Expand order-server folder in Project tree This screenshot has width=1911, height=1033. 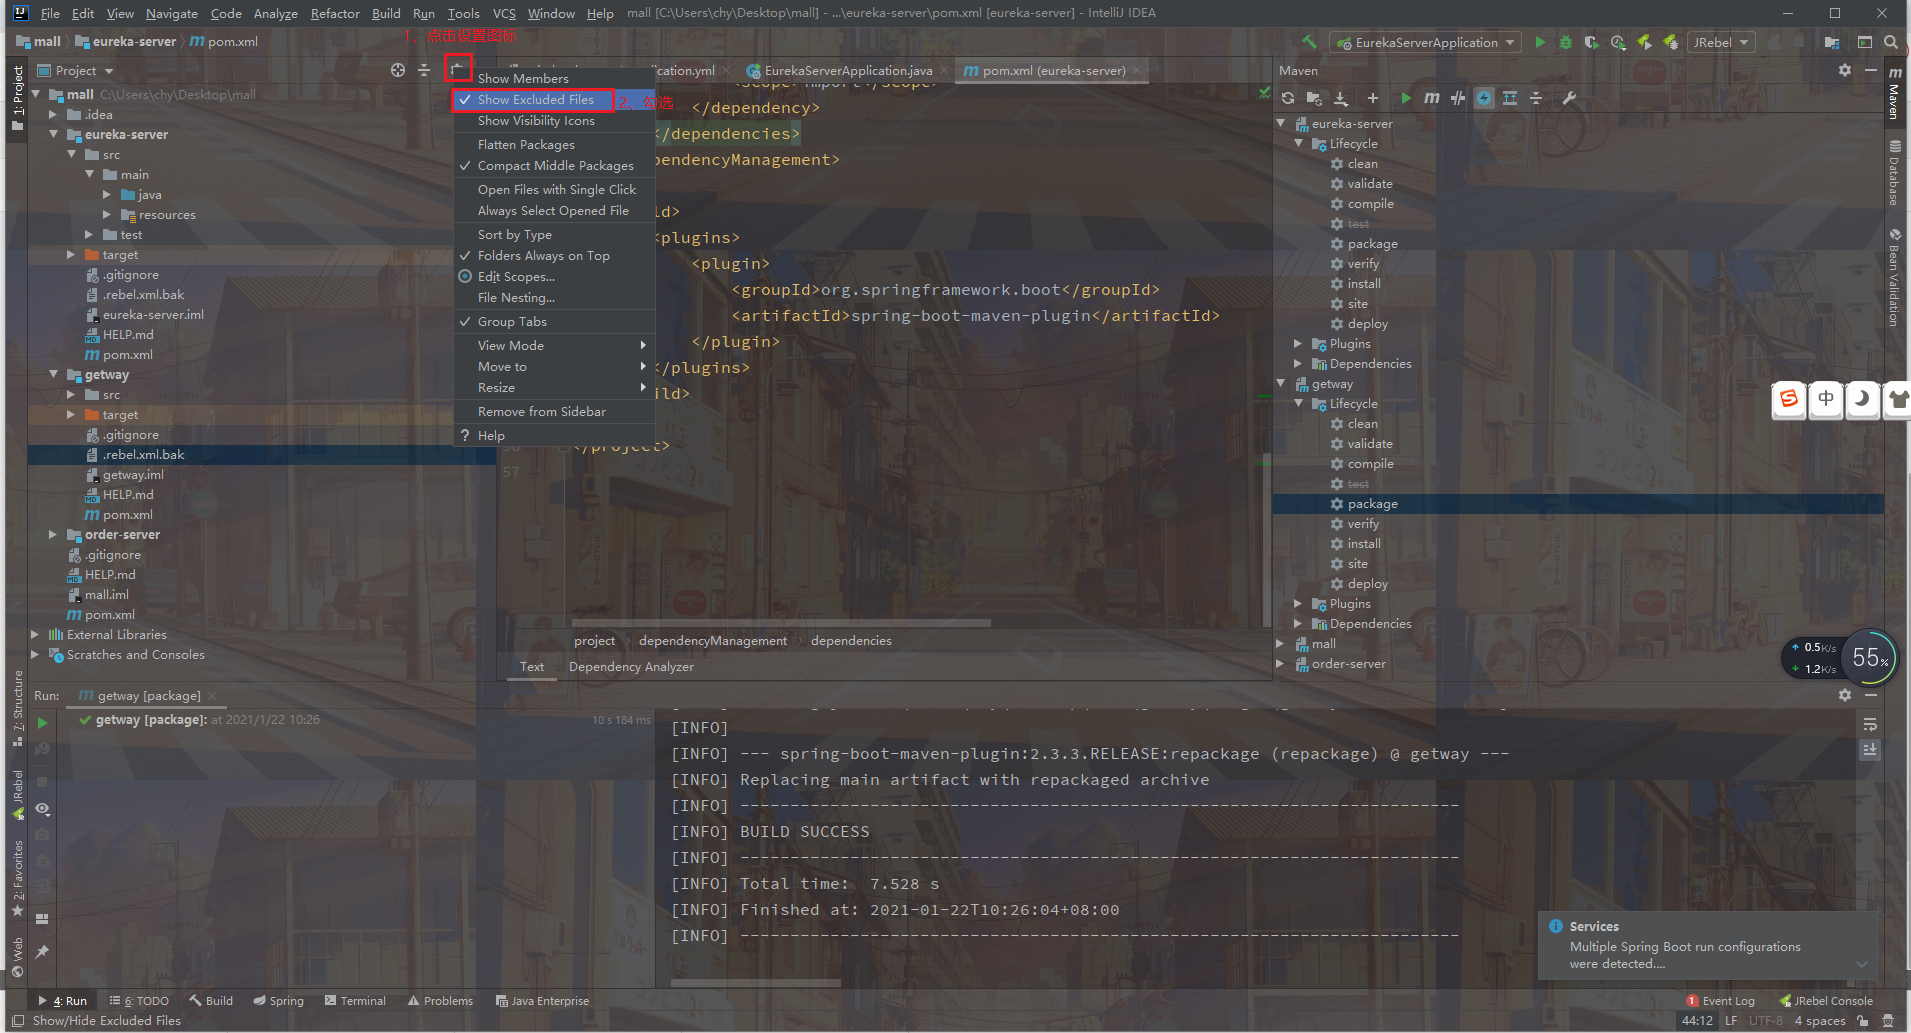[x=53, y=534]
